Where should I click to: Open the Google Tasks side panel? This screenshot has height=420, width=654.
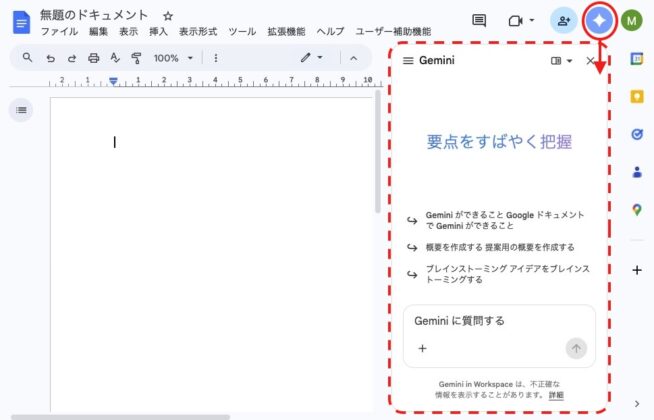point(636,134)
